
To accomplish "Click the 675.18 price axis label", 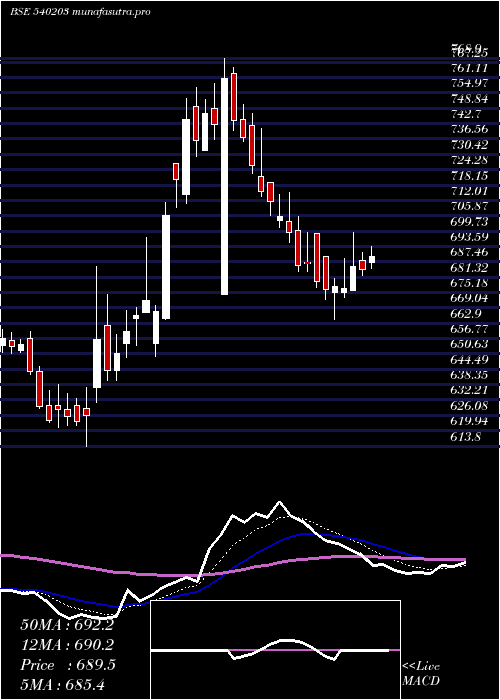I will (x=469, y=283).
